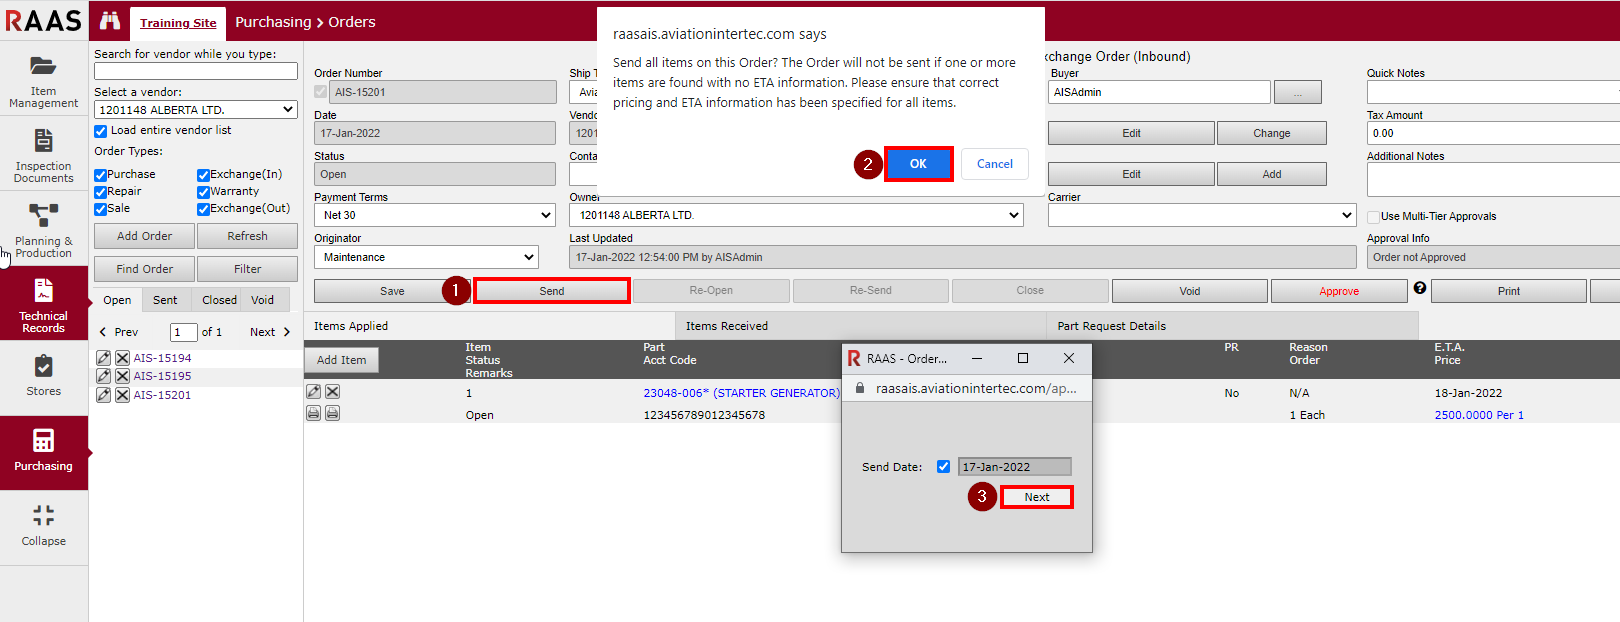
Task: Toggle Load entire vendor list checkbox
Action: click(x=101, y=131)
